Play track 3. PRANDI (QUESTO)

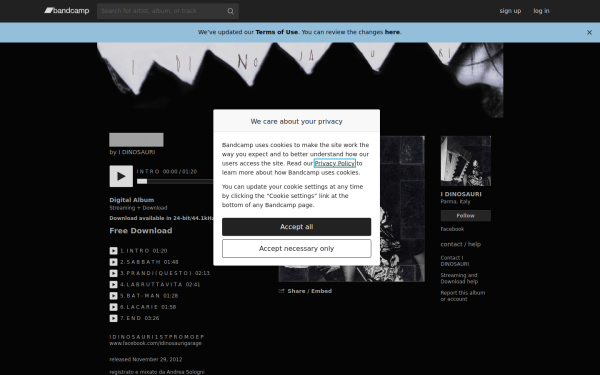pos(113,273)
